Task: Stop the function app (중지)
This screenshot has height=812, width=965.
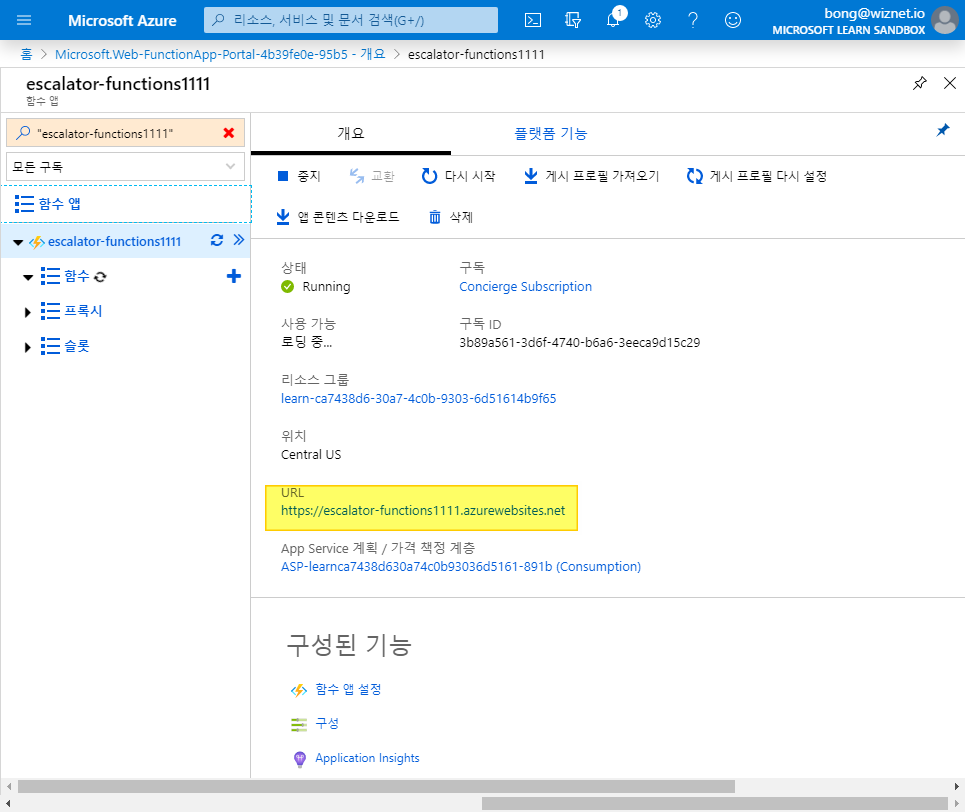Action: pos(299,176)
